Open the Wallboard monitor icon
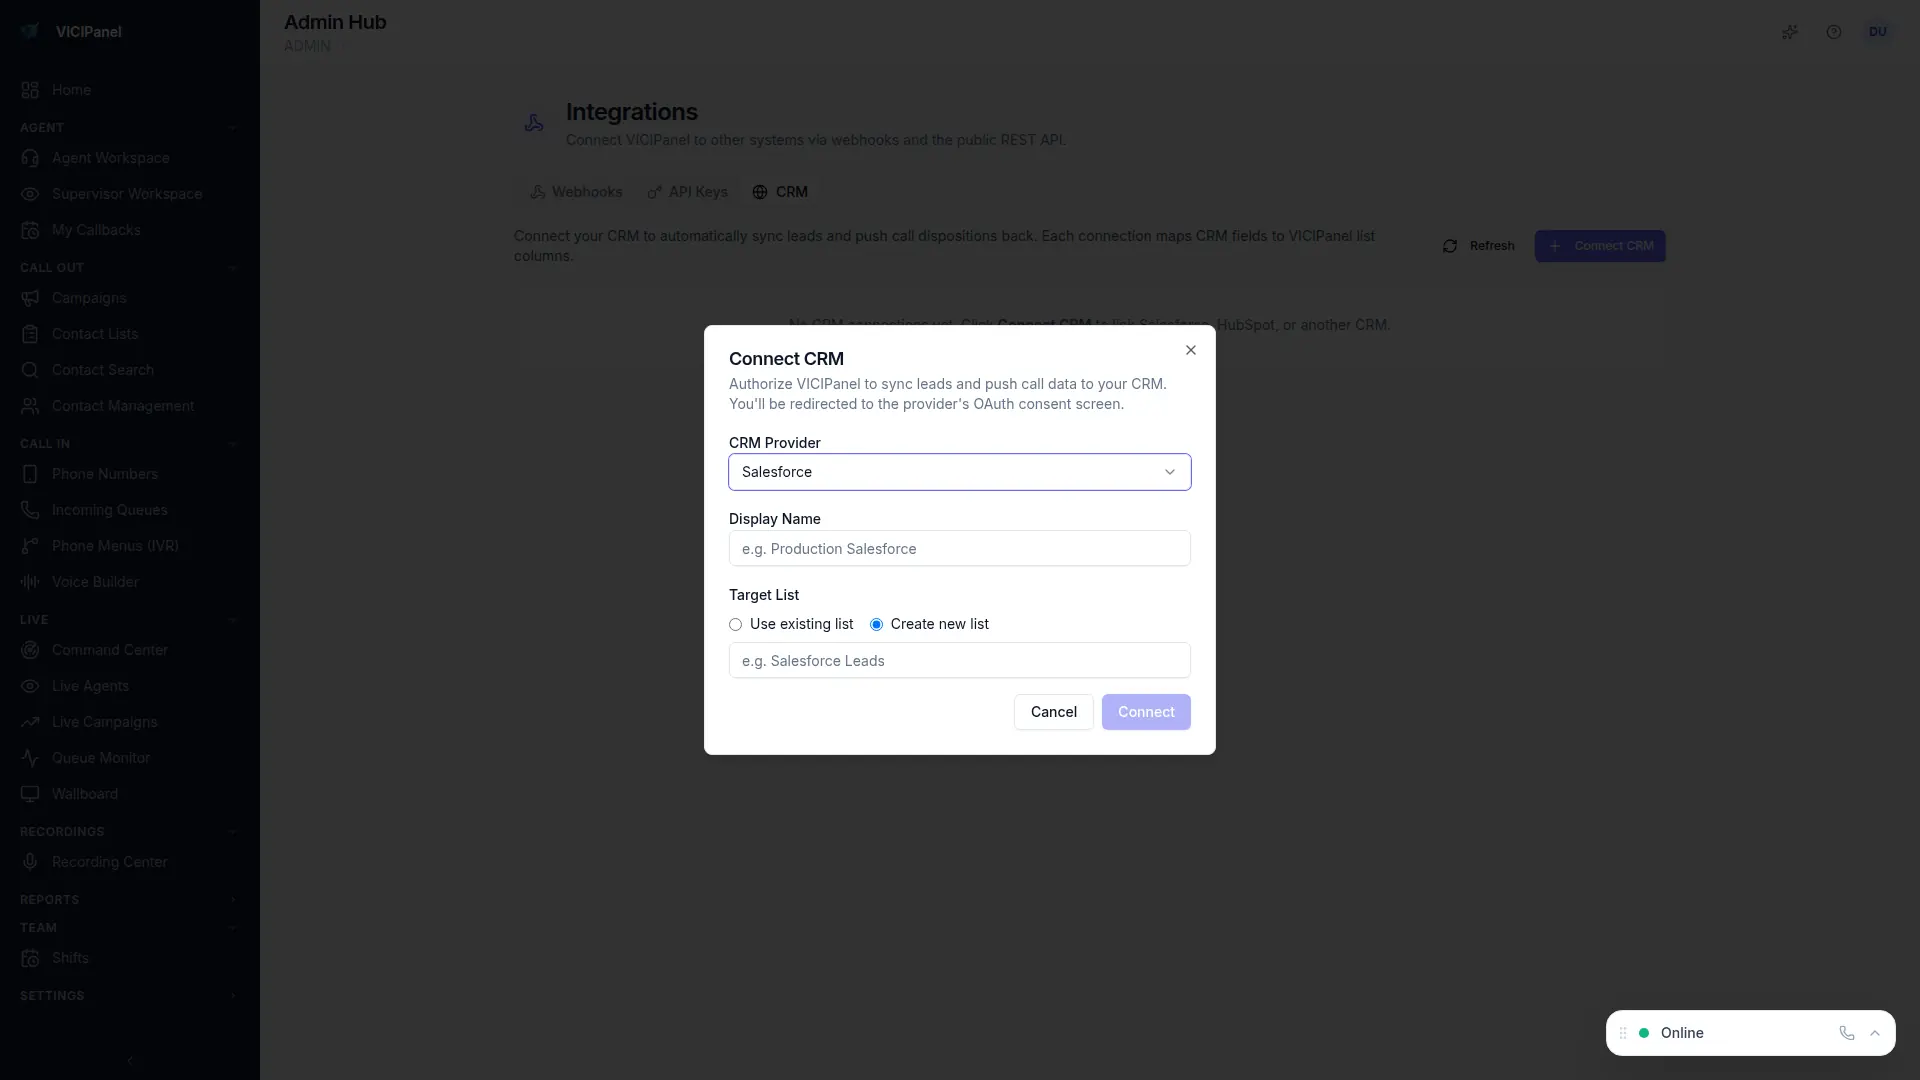1920x1080 pixels. coord(30,794)
